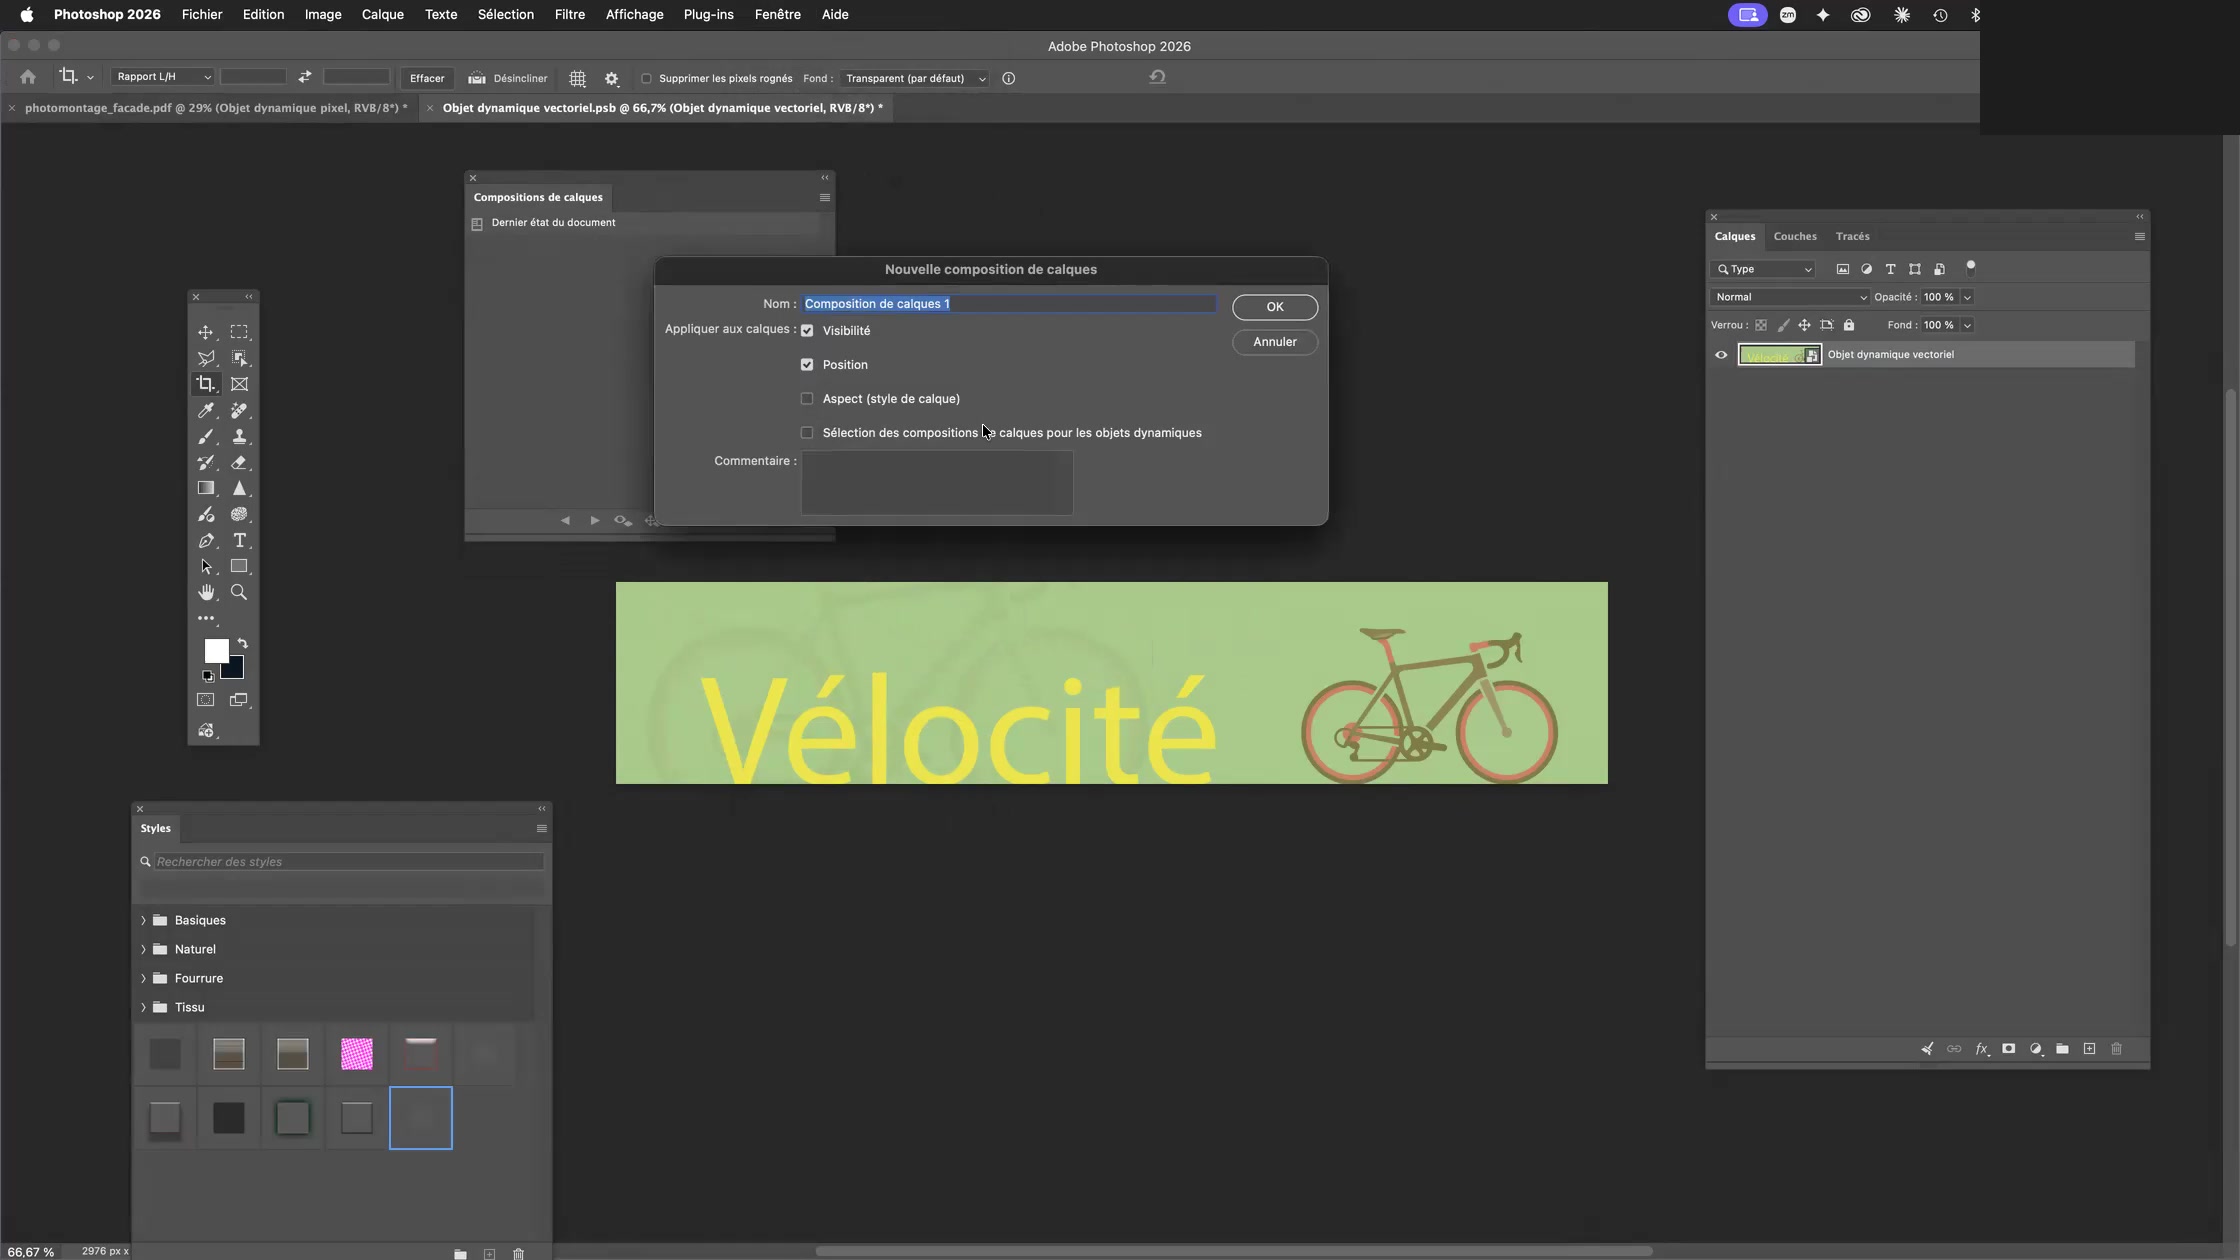The width and height of the screenshot is (2240, 1260).
Task: Select the Path Selection tool
Action: [205, 567]
